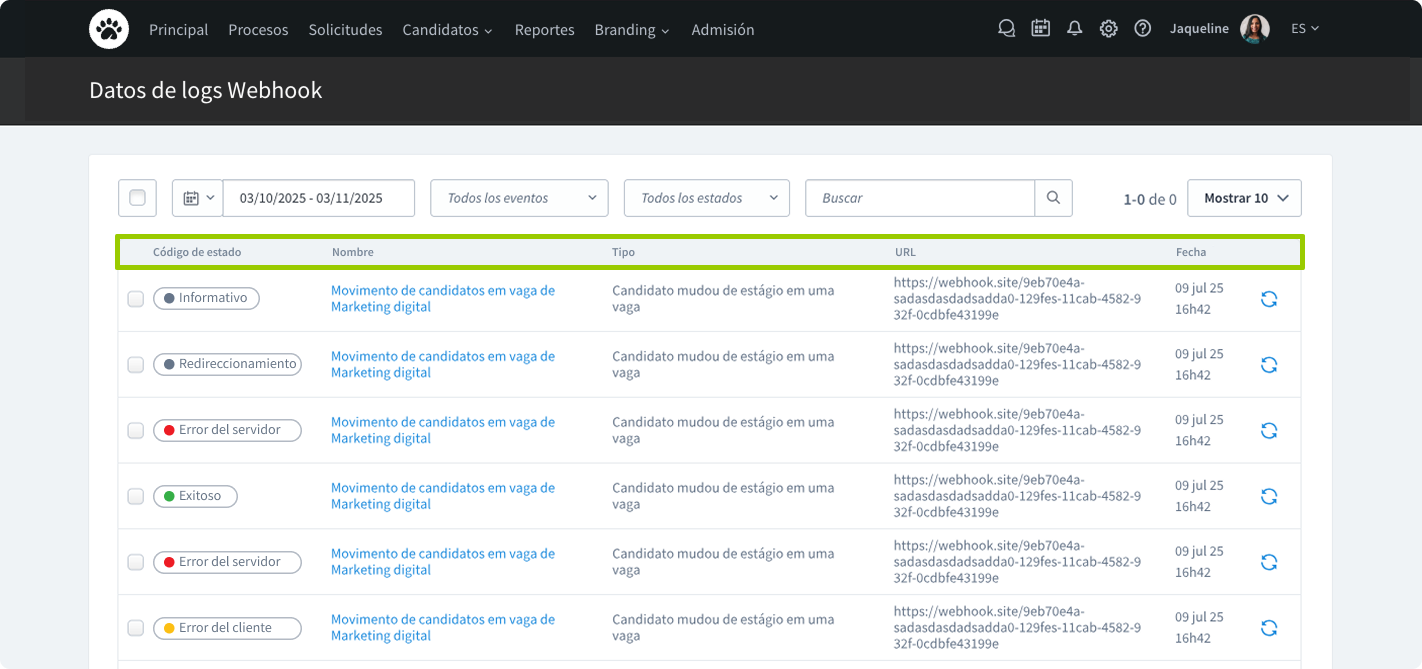Viewport: 1422px width, 669px height.
Task: Open the messages chat icon
Action: coord(1006,28)
